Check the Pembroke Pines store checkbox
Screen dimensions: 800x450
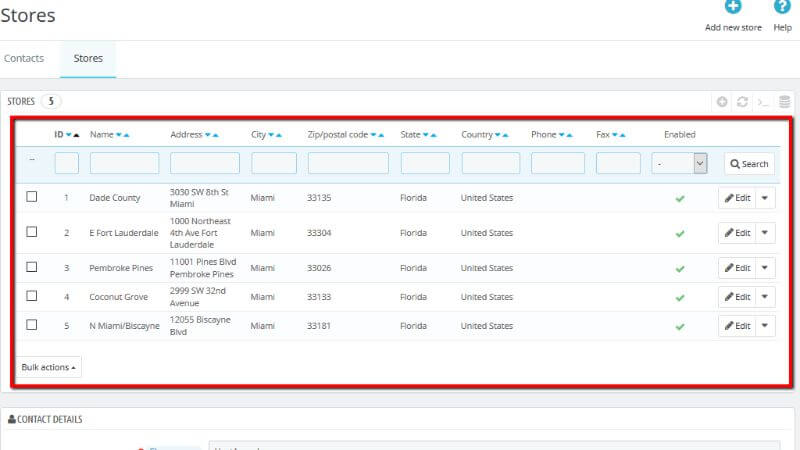tap(32, 267)
